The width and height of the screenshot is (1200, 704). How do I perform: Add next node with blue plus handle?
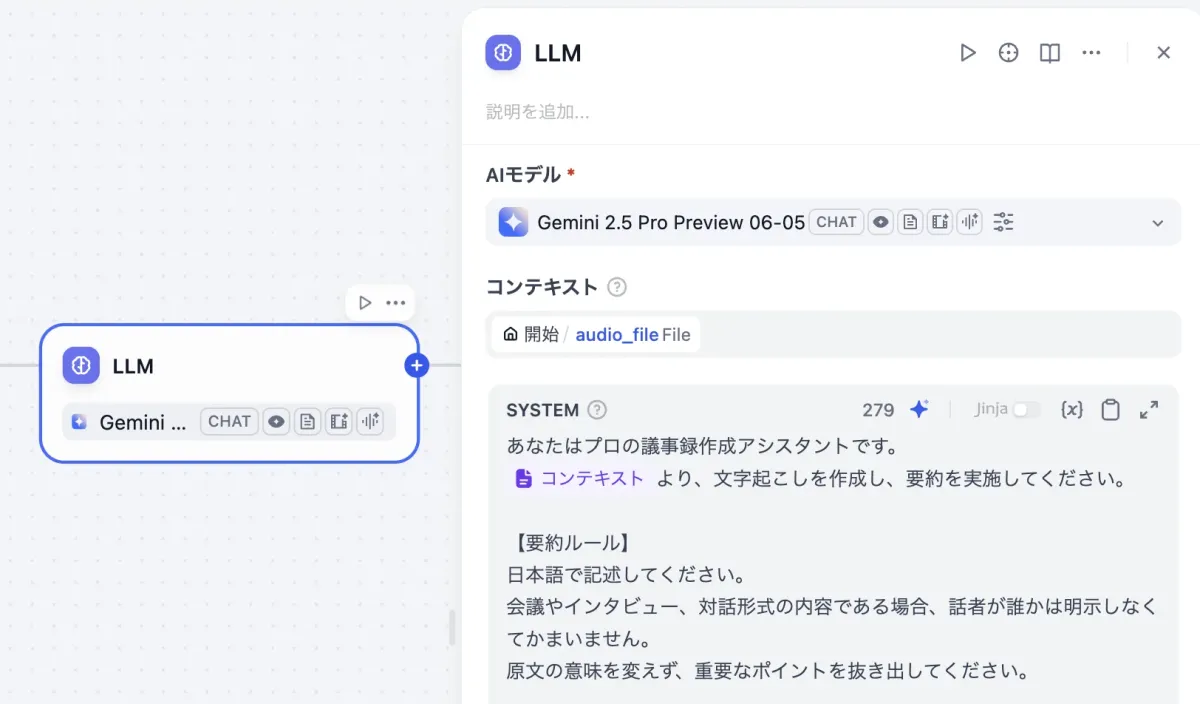(x=417, y=366)
